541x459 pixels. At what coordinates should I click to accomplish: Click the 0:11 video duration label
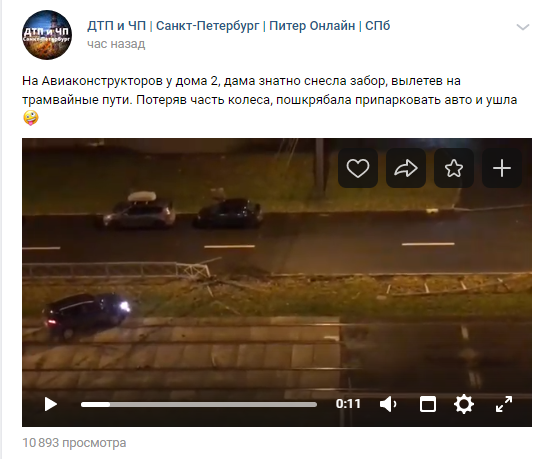(x=348, y=404)
